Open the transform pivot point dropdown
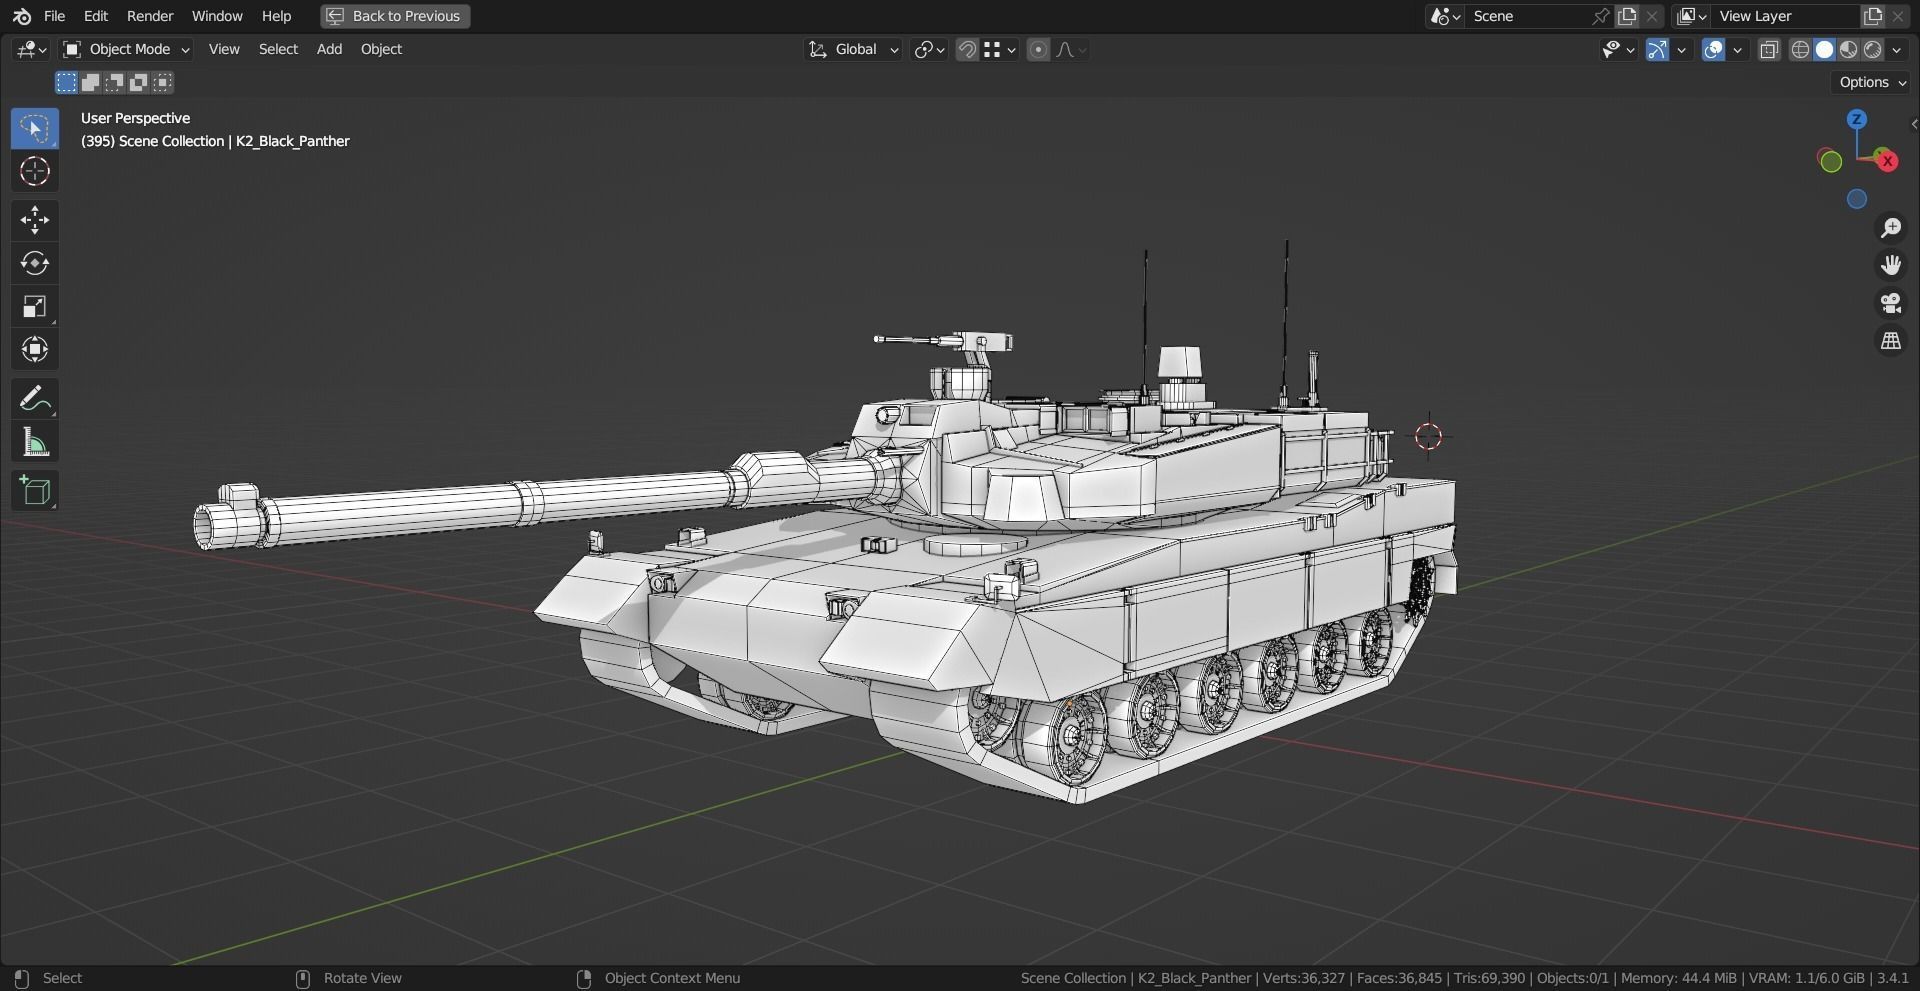The image size is (1920, 991). pos(929,49)
